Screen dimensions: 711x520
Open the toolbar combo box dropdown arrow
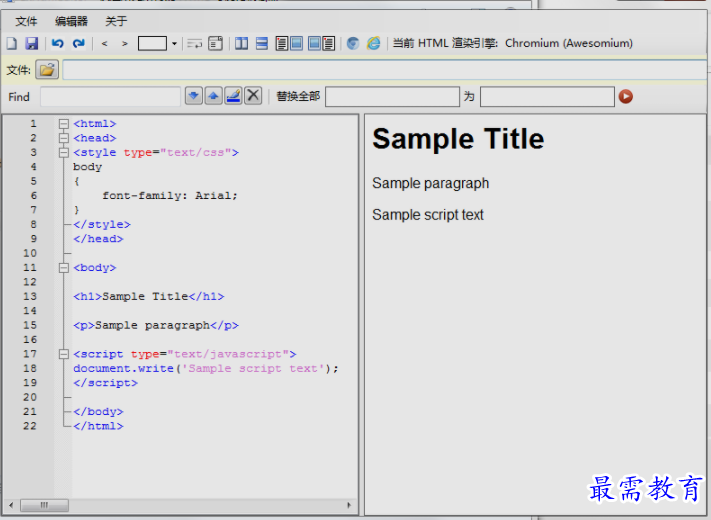click(x=174, y=44)
